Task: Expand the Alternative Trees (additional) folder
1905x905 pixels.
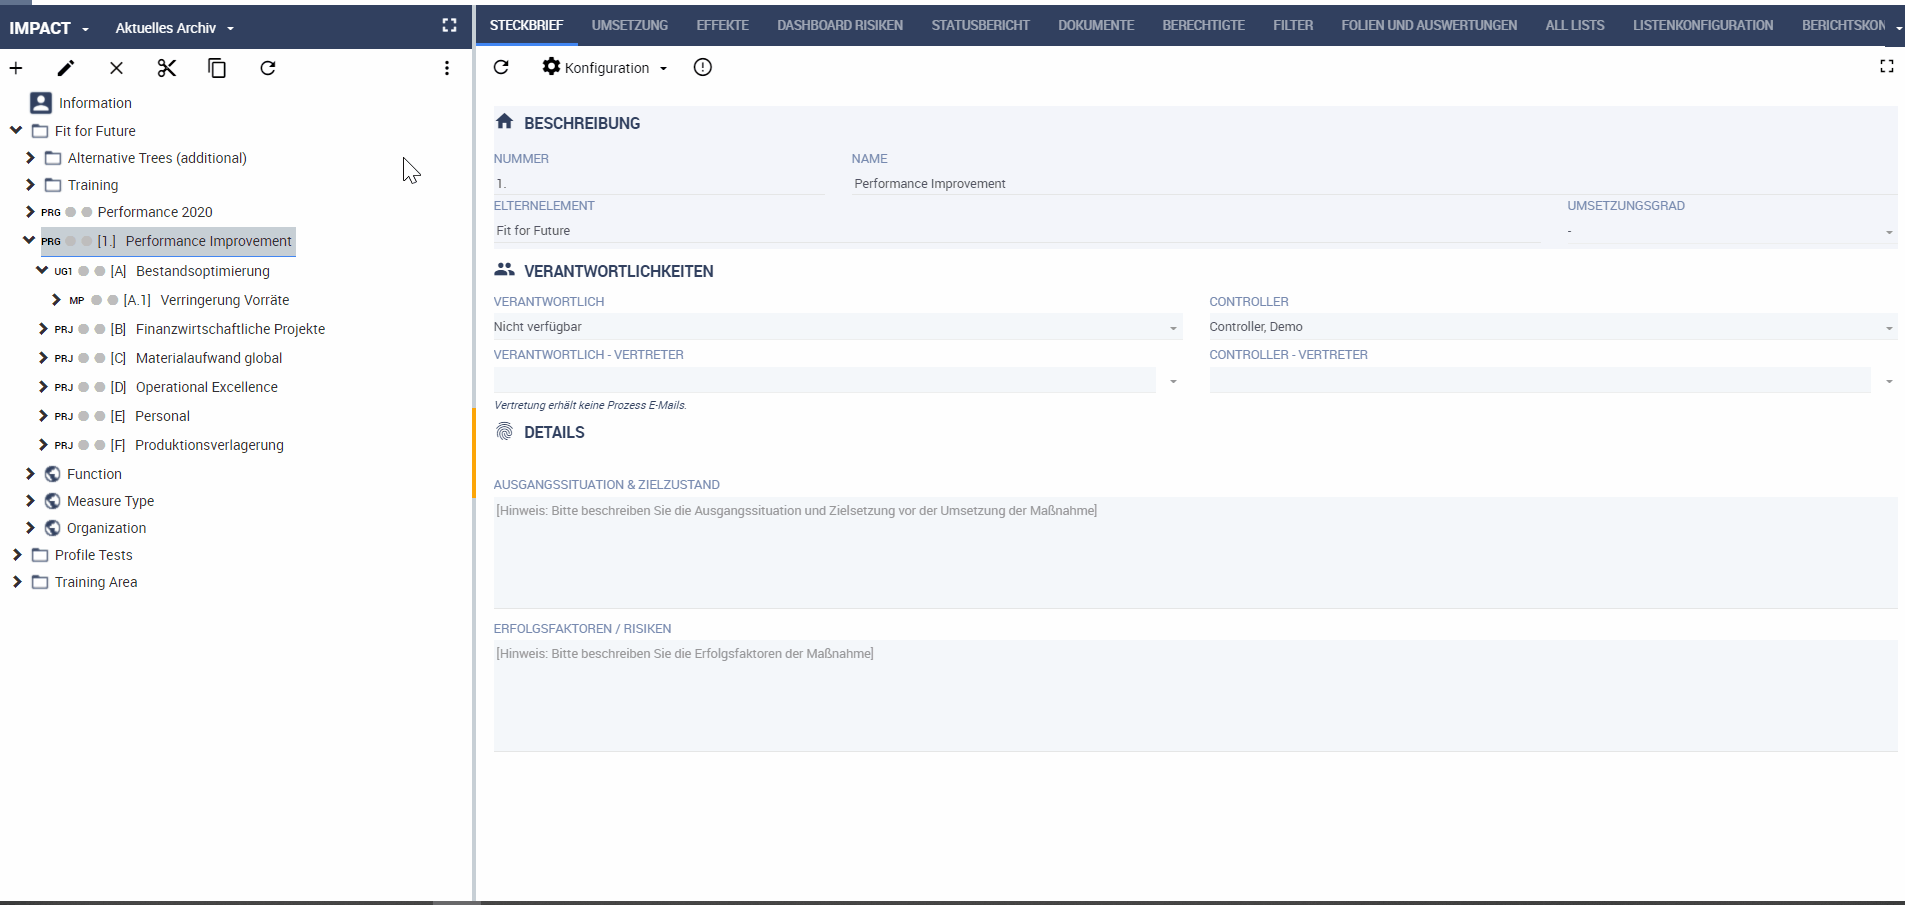Action: (x=30, y=157)
